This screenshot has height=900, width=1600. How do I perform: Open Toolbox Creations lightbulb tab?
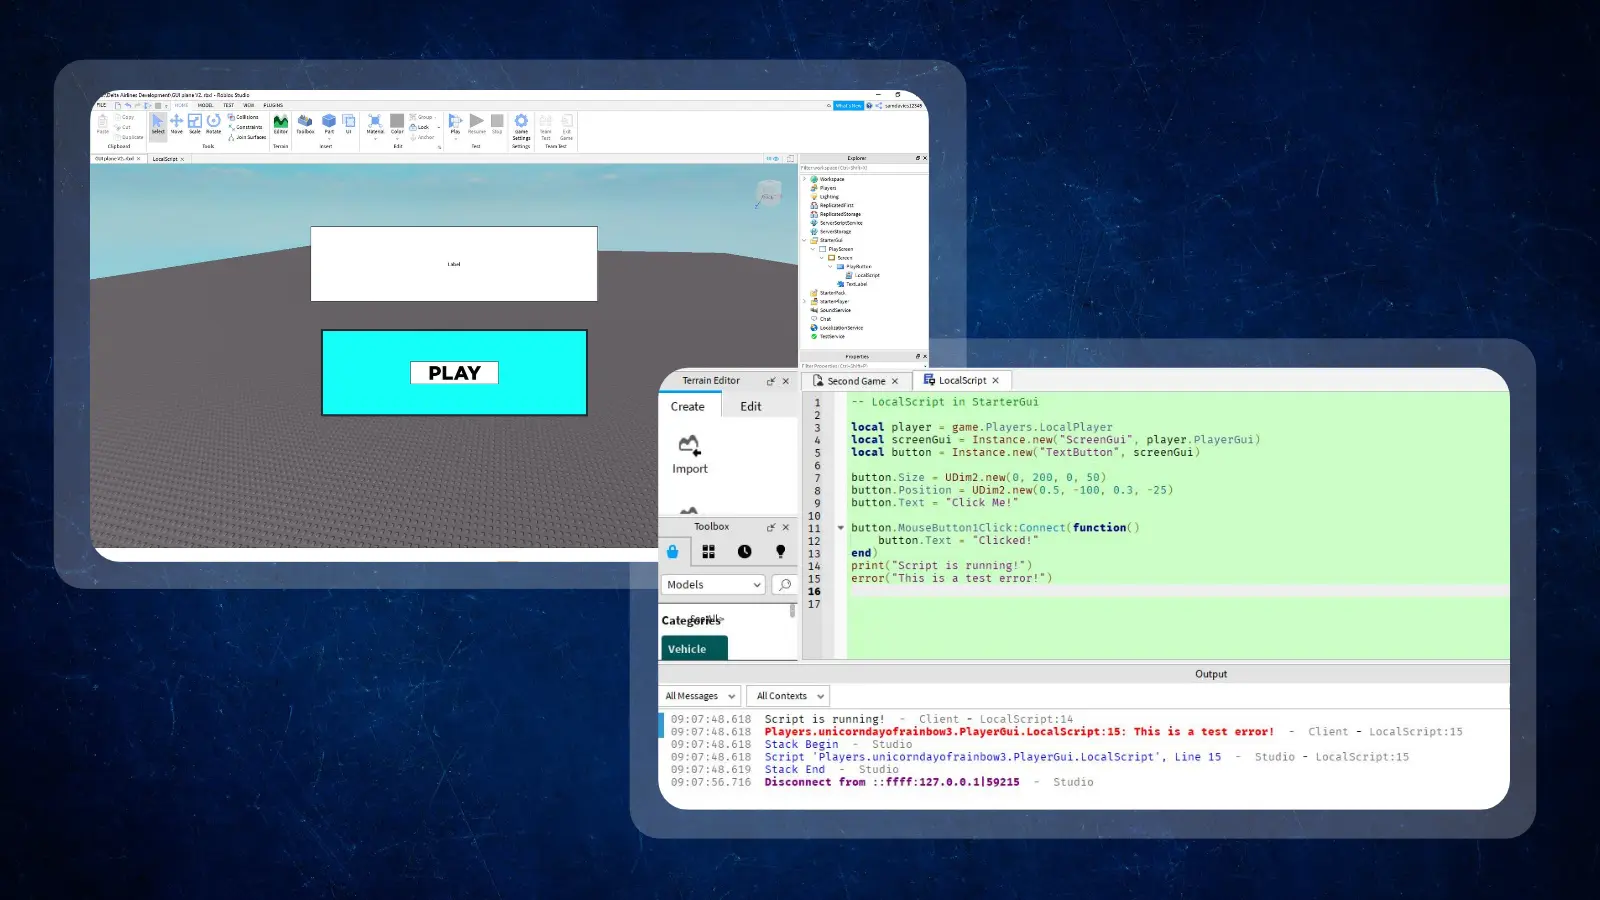(781, 551)
